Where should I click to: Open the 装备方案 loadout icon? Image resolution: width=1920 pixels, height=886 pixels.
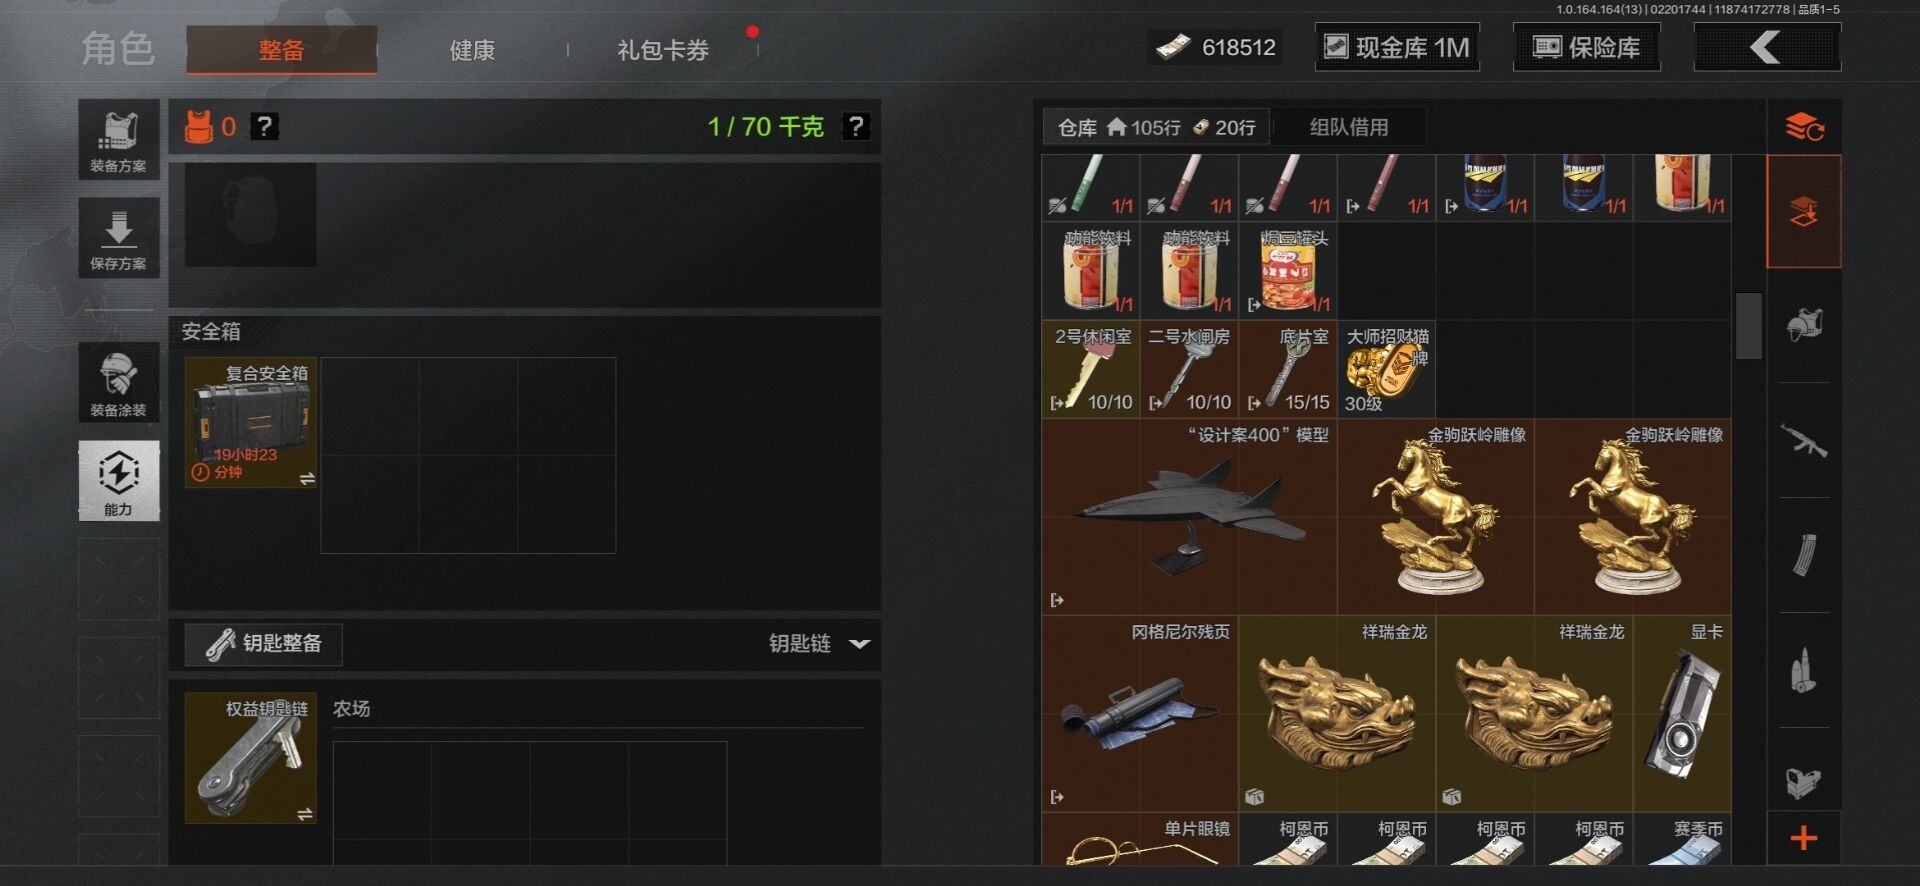click(119, 139)
